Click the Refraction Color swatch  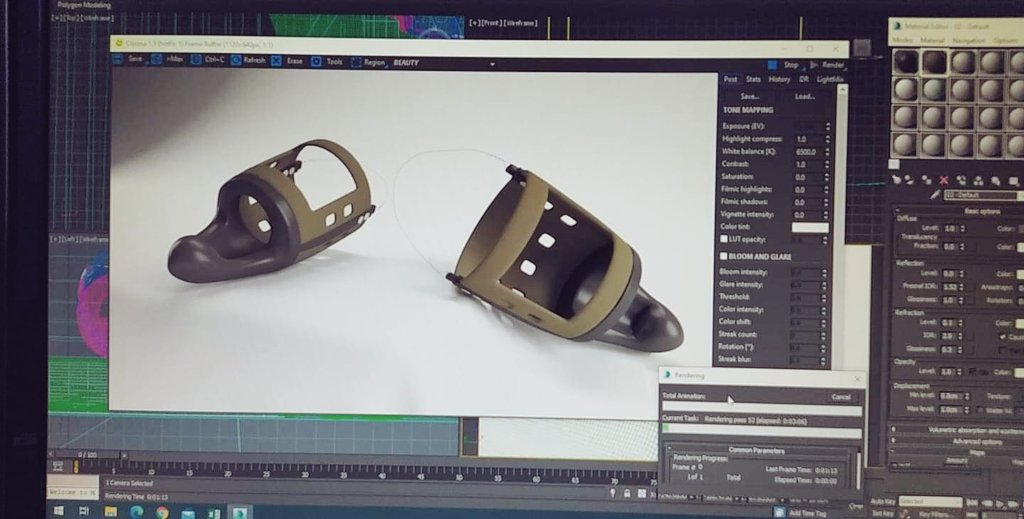coord(1020,324)
